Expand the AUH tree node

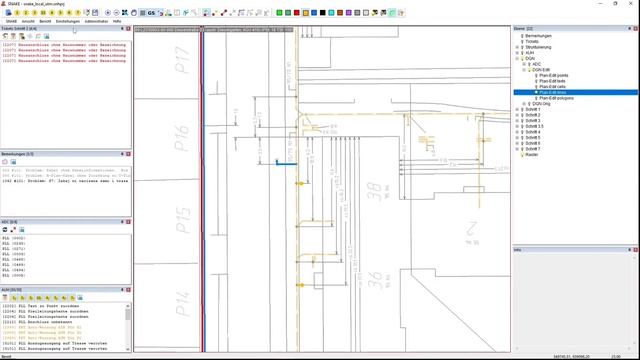coord(517,53)
